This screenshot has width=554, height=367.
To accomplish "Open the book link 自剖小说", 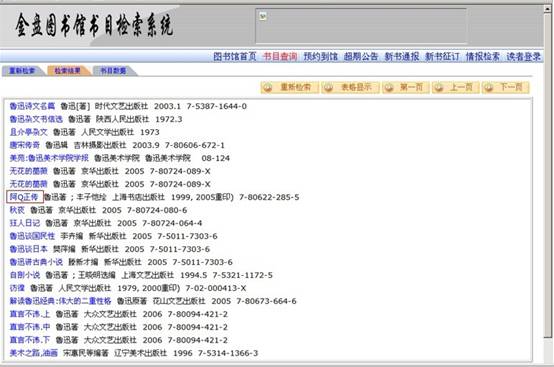I will 25,275.
